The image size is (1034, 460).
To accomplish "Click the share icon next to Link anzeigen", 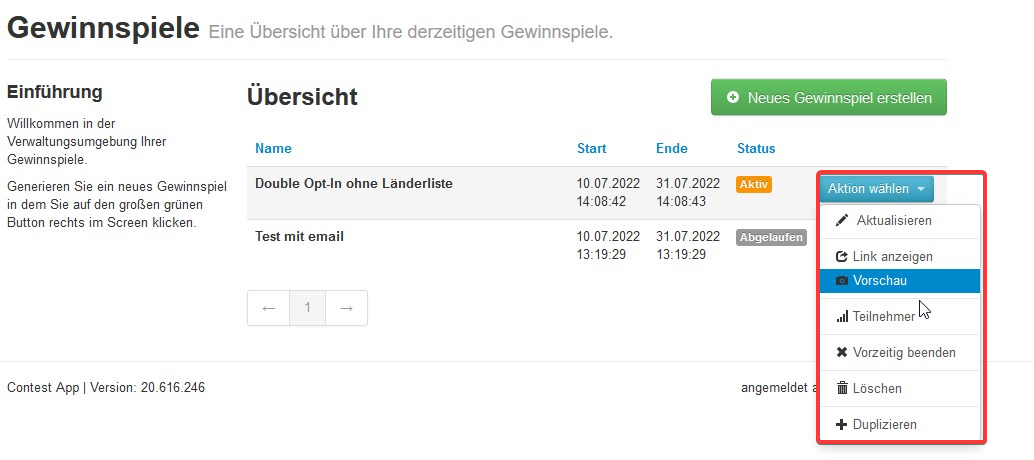I will click(x=842, y=257).
